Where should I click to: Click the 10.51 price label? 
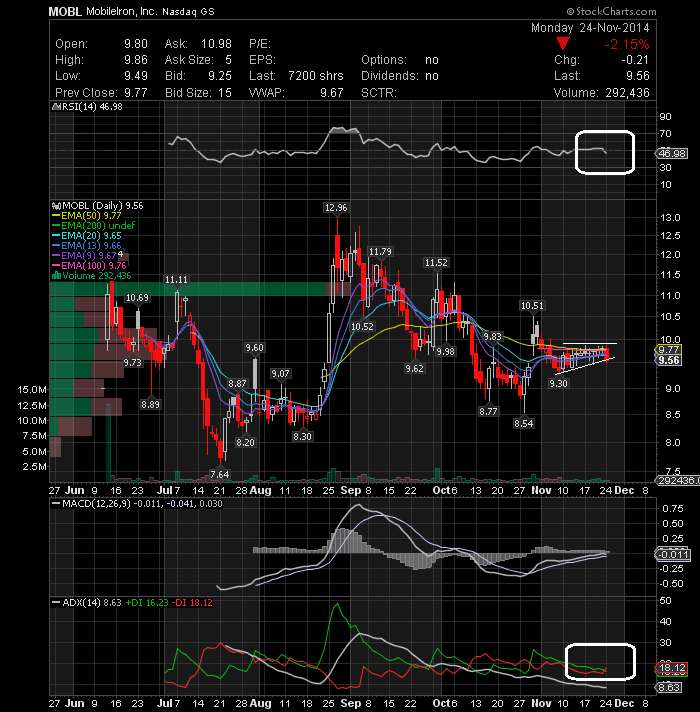532,306
